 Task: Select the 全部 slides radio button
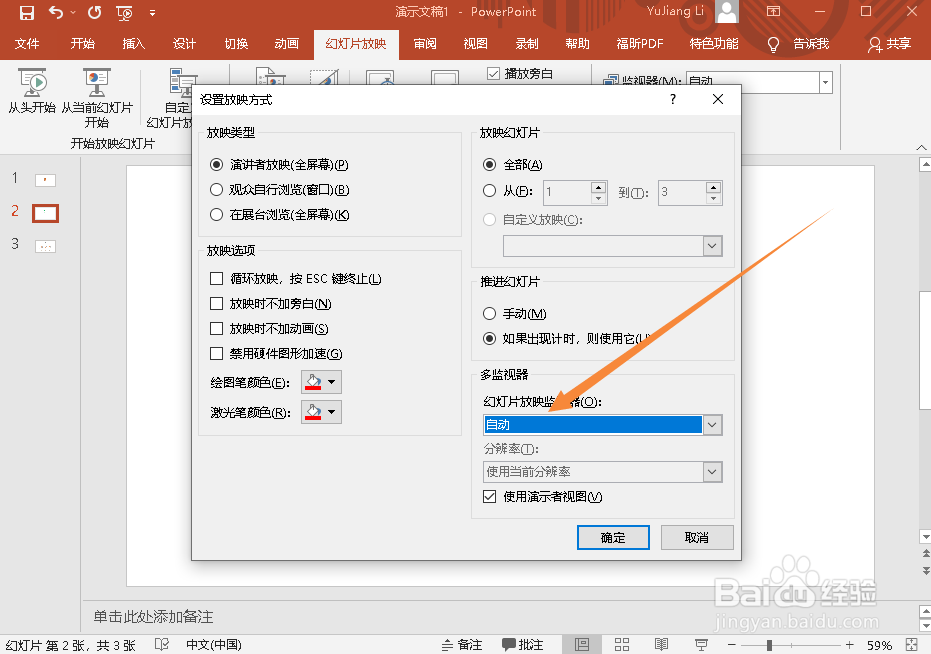pos(489,165)
